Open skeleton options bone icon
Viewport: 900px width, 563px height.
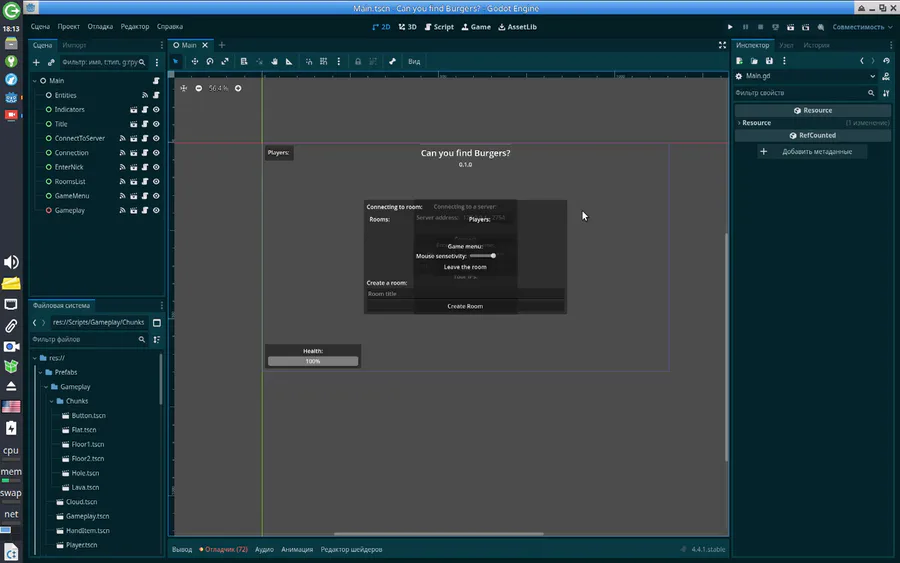393,61
